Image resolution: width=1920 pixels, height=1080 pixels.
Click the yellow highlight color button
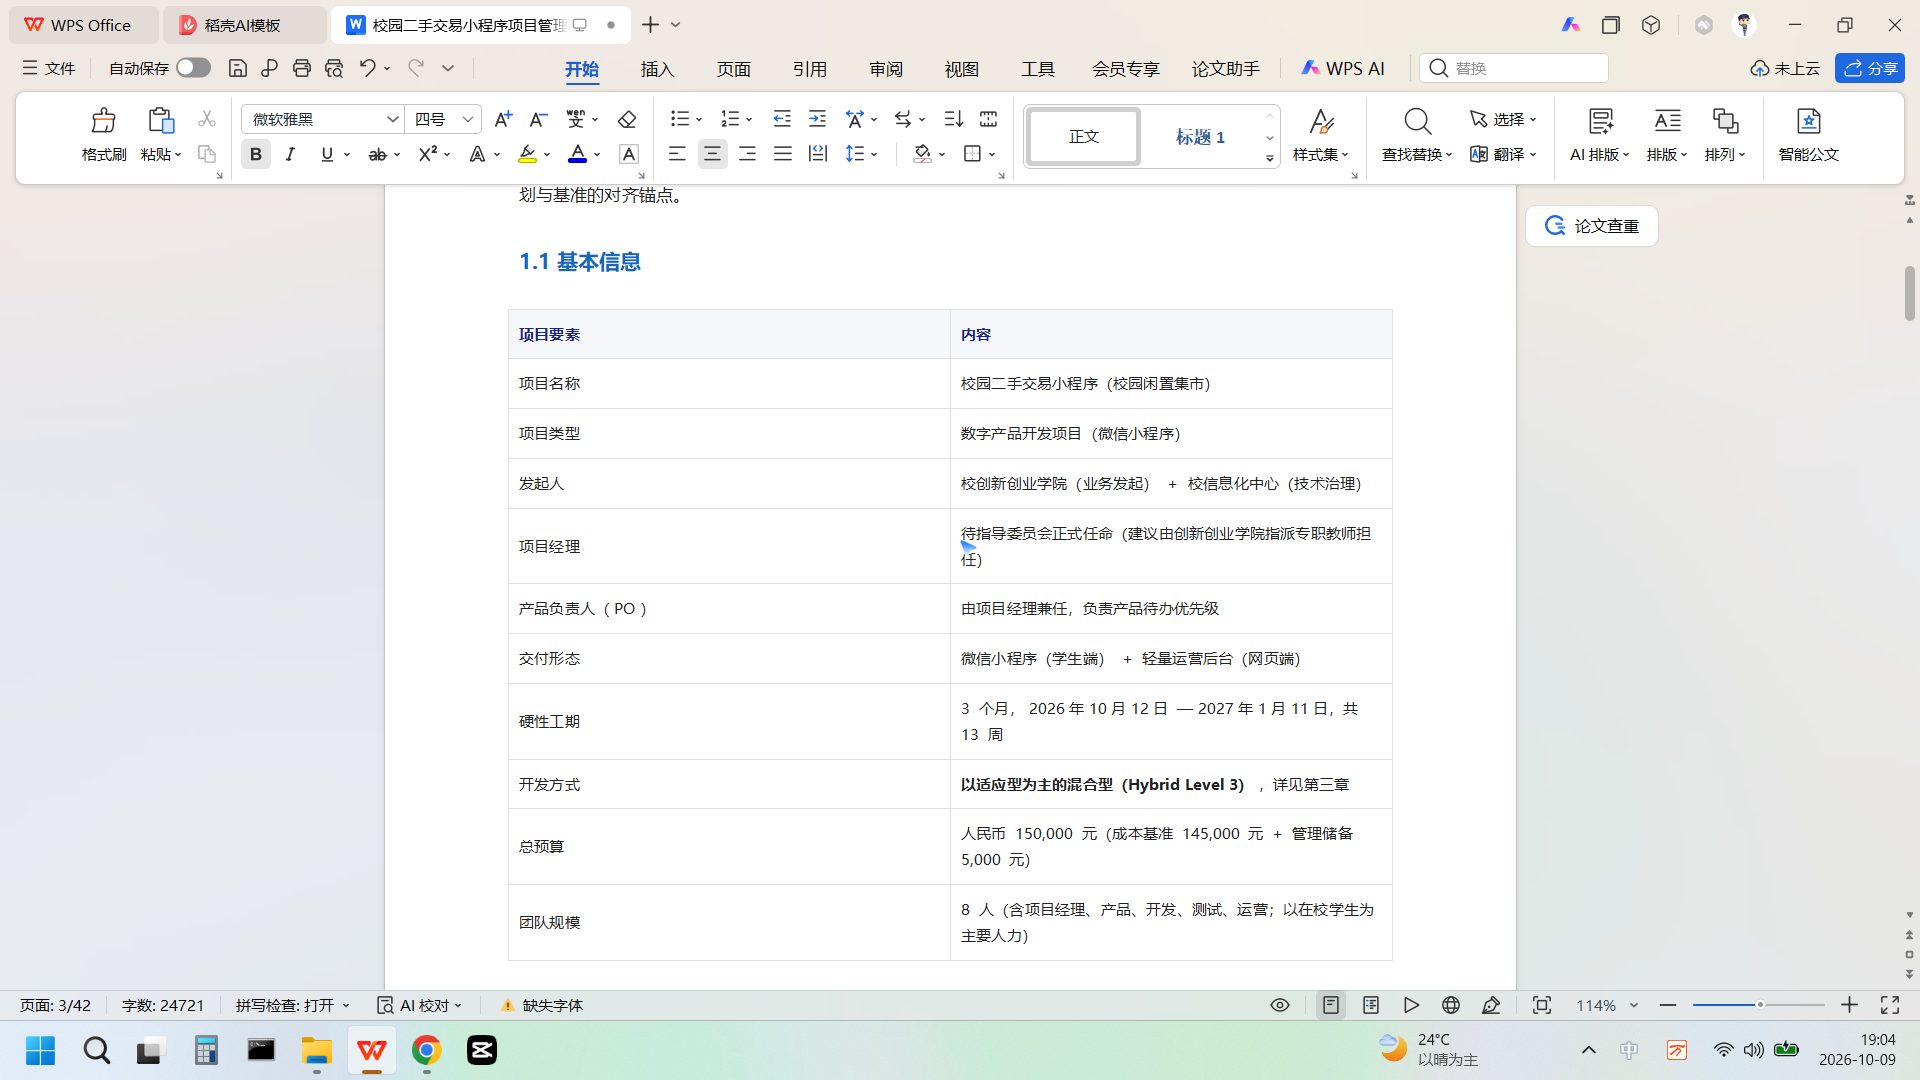[x=527, y=154]
